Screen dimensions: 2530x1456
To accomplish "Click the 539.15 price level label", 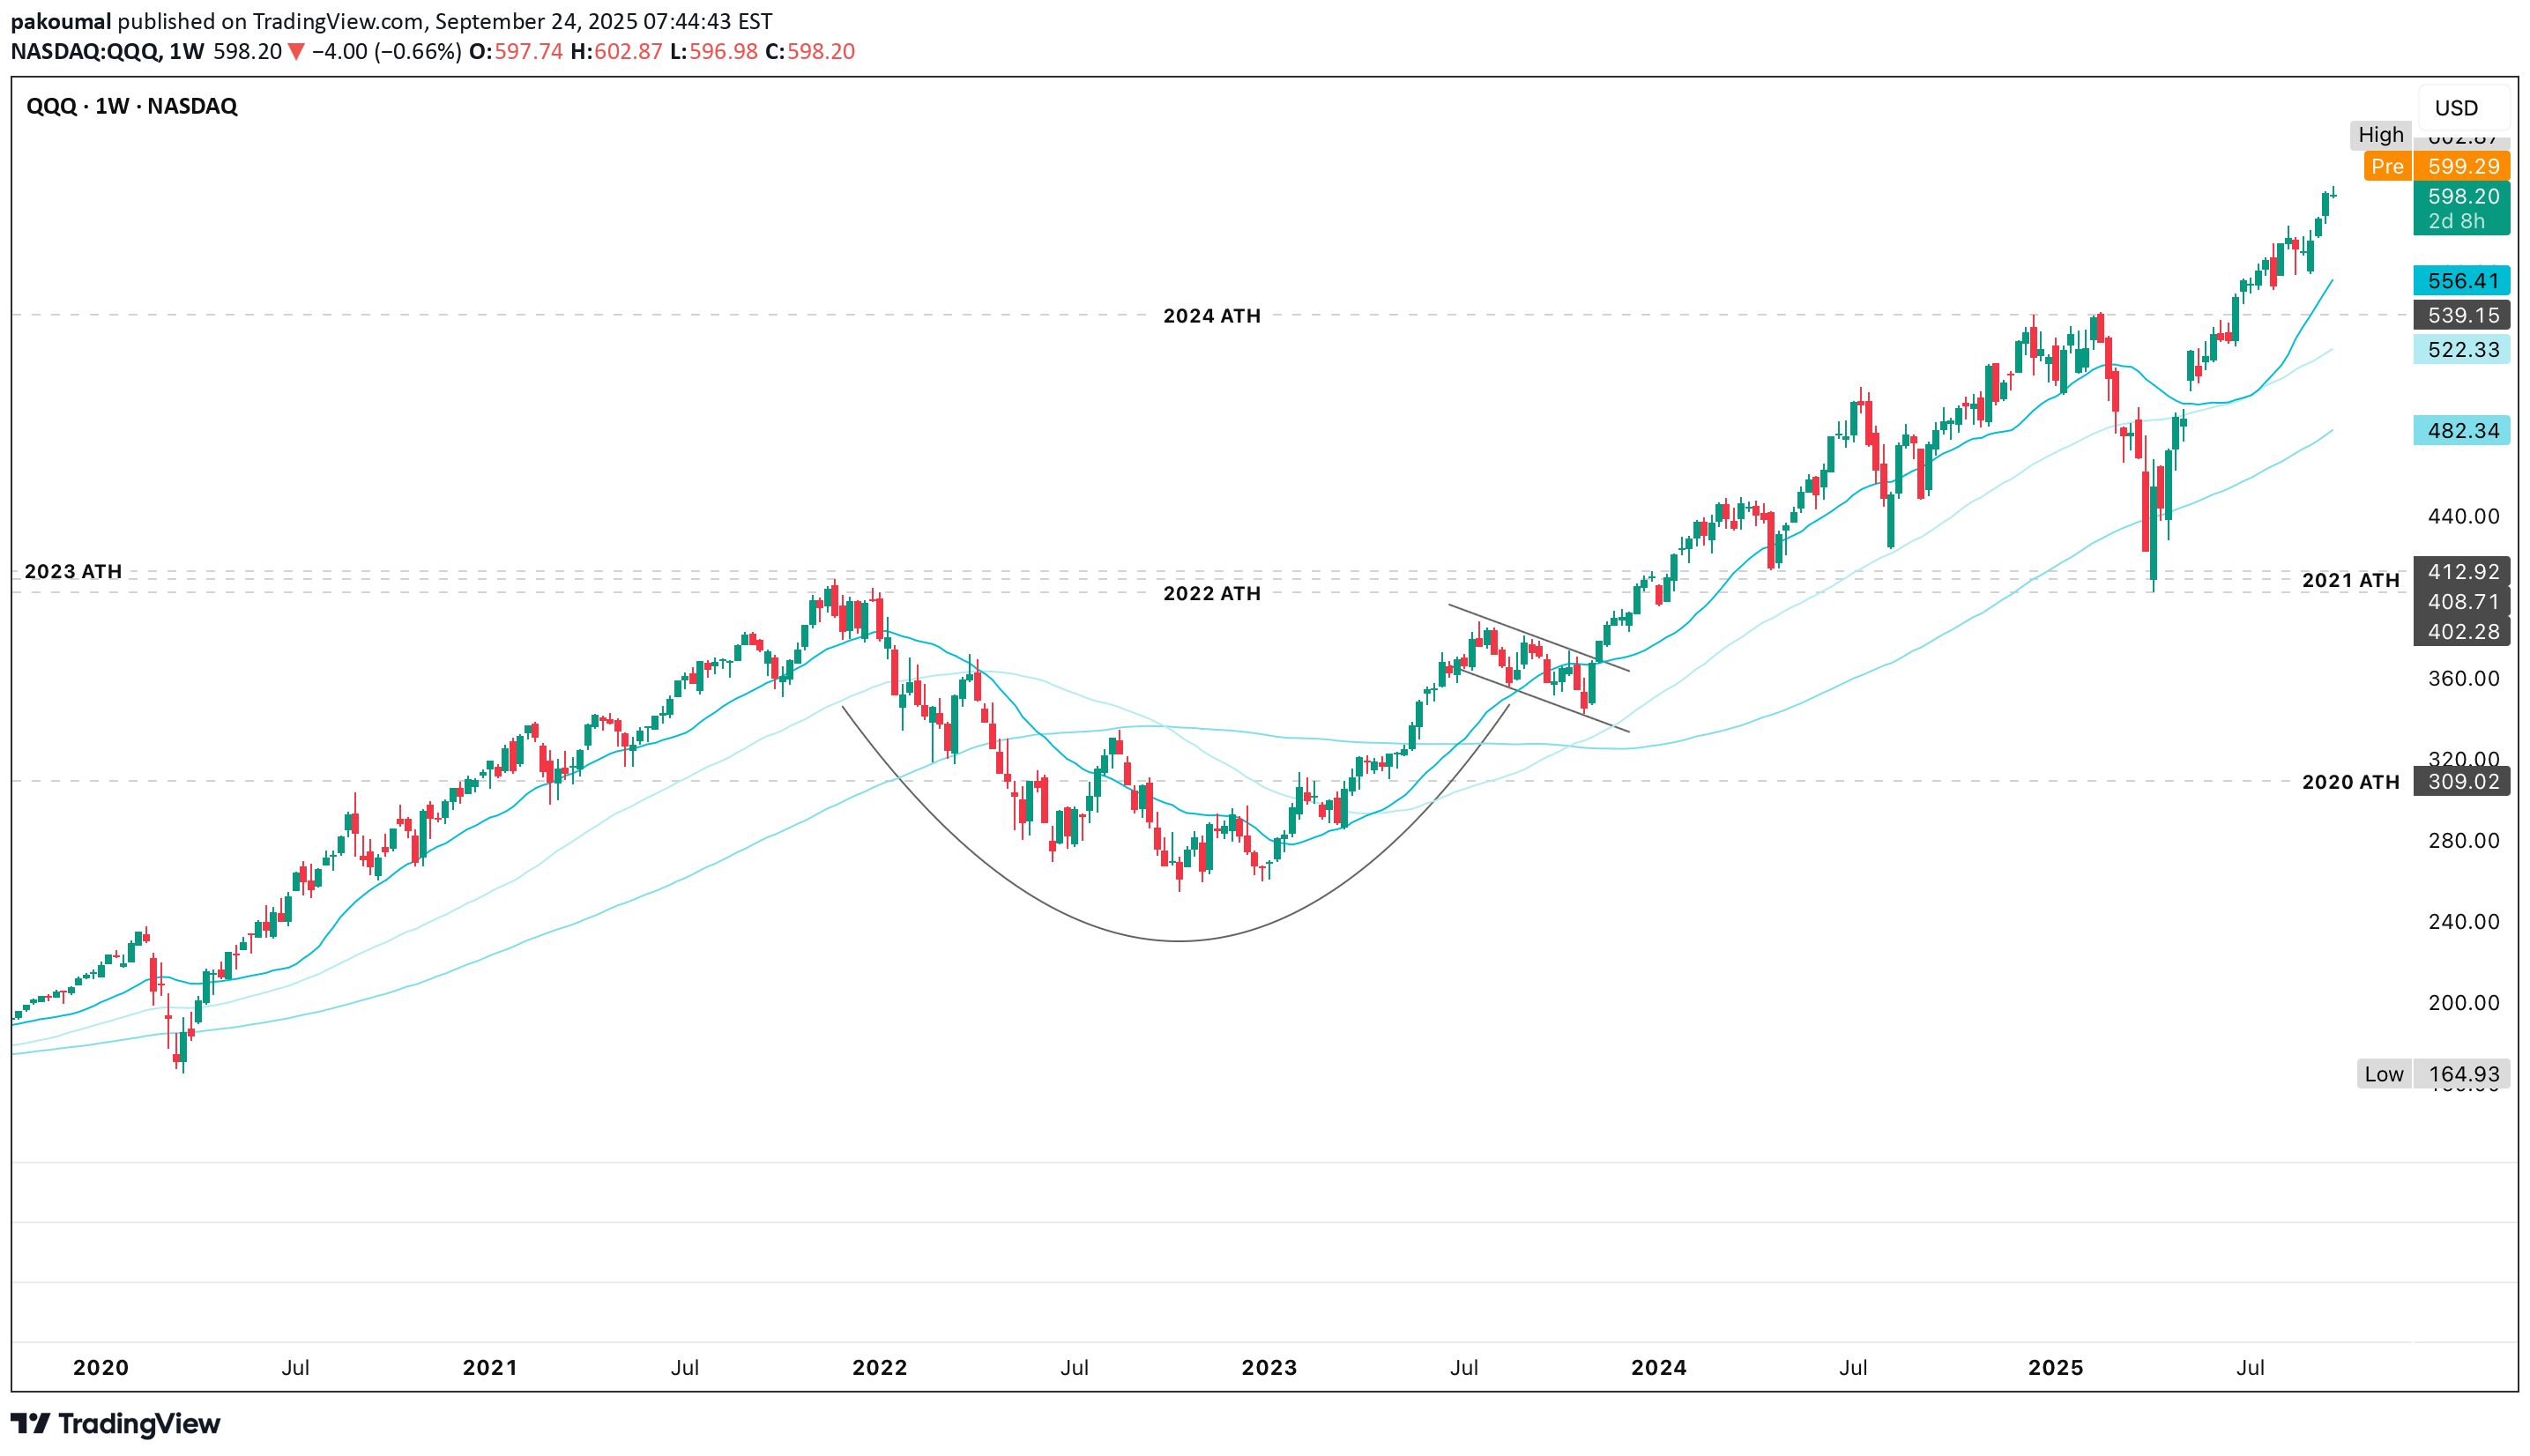I will point(2461,315).
